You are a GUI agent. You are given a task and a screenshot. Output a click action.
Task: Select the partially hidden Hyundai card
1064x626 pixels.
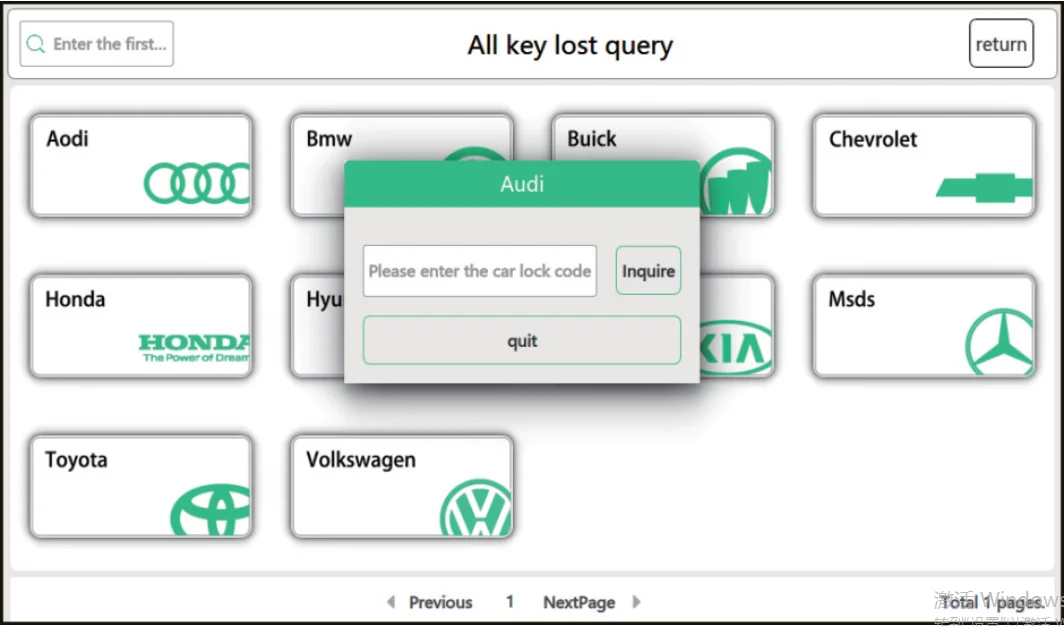318,326
